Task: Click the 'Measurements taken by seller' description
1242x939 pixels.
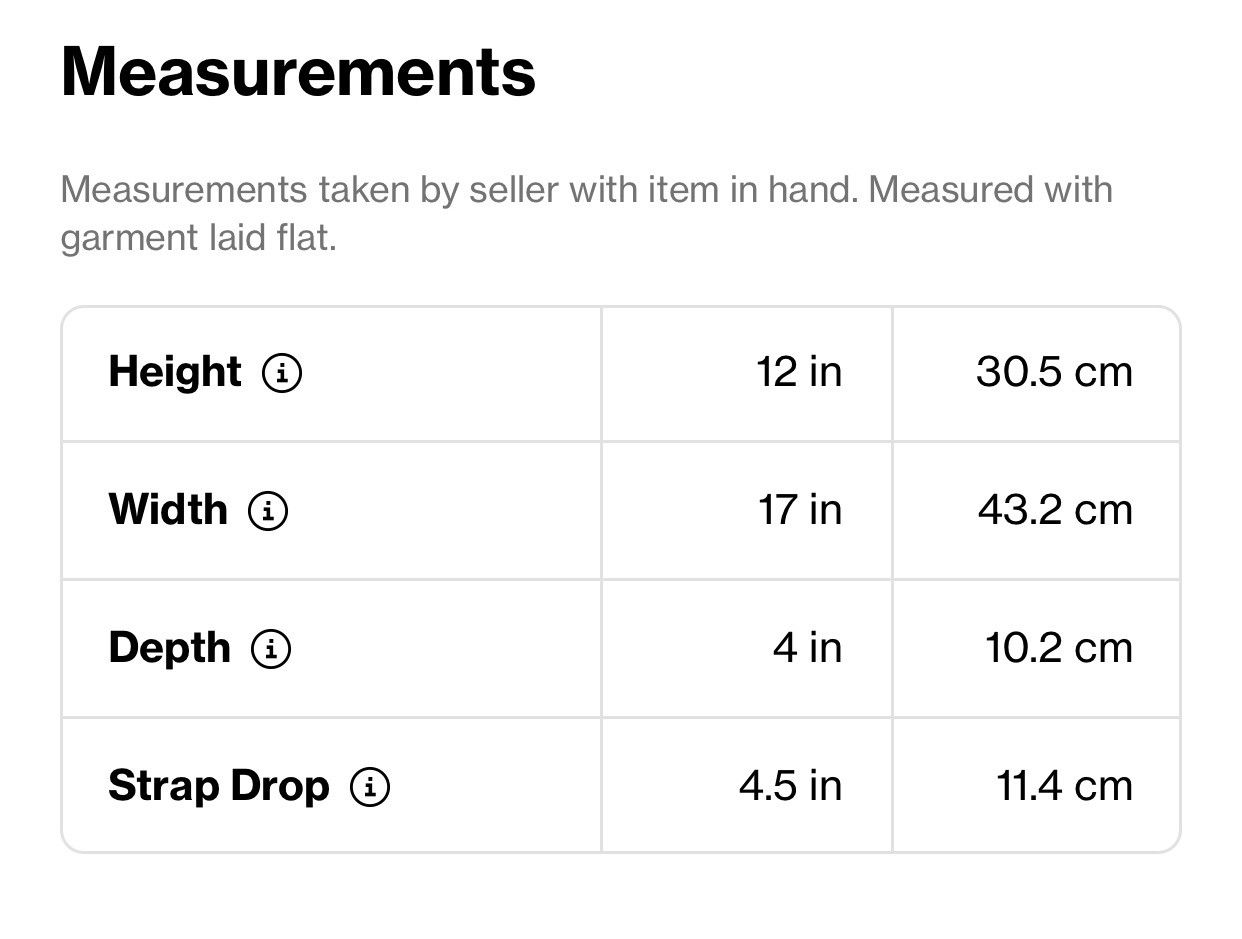Action: 586,213
